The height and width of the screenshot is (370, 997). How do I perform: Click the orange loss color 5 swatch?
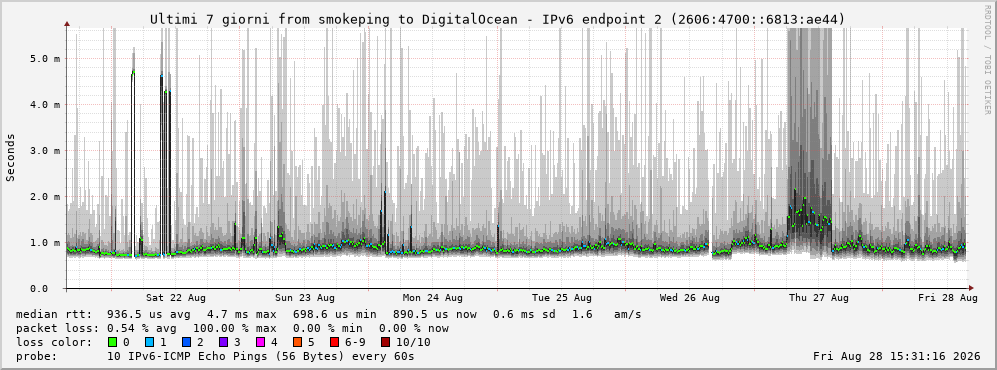pos(297,342)
